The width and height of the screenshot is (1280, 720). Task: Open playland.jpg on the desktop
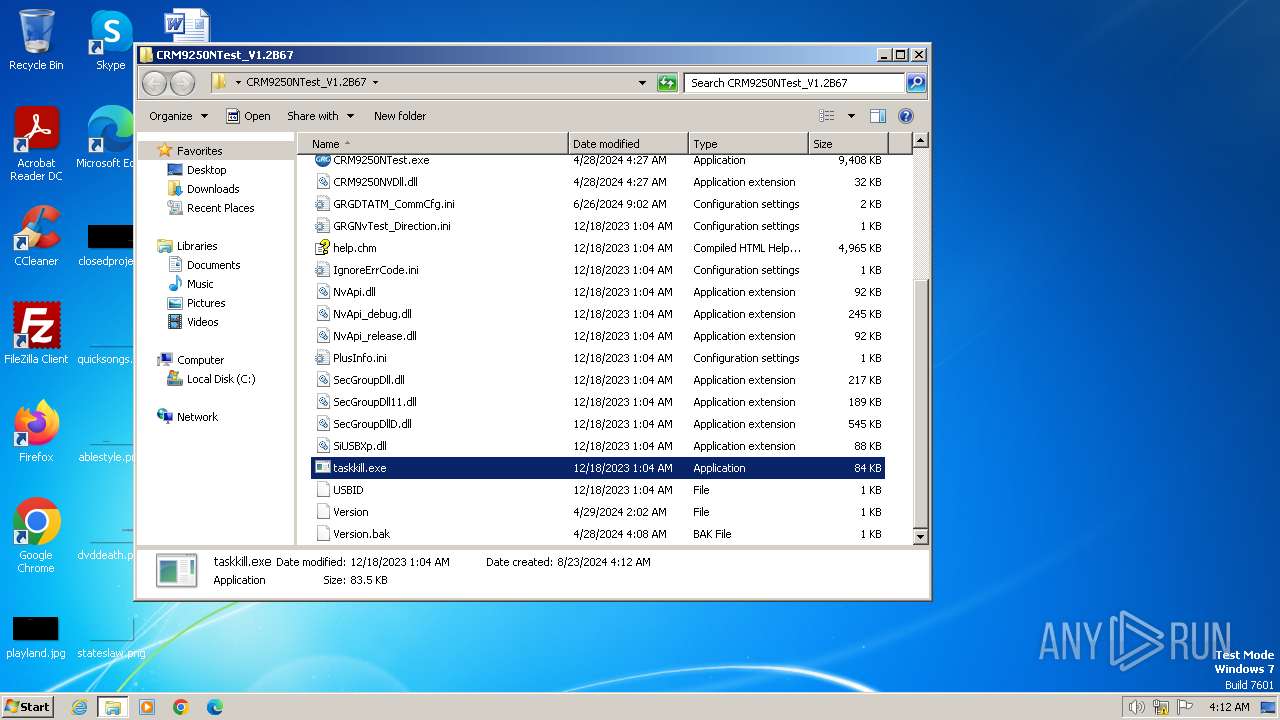[36, 638]
